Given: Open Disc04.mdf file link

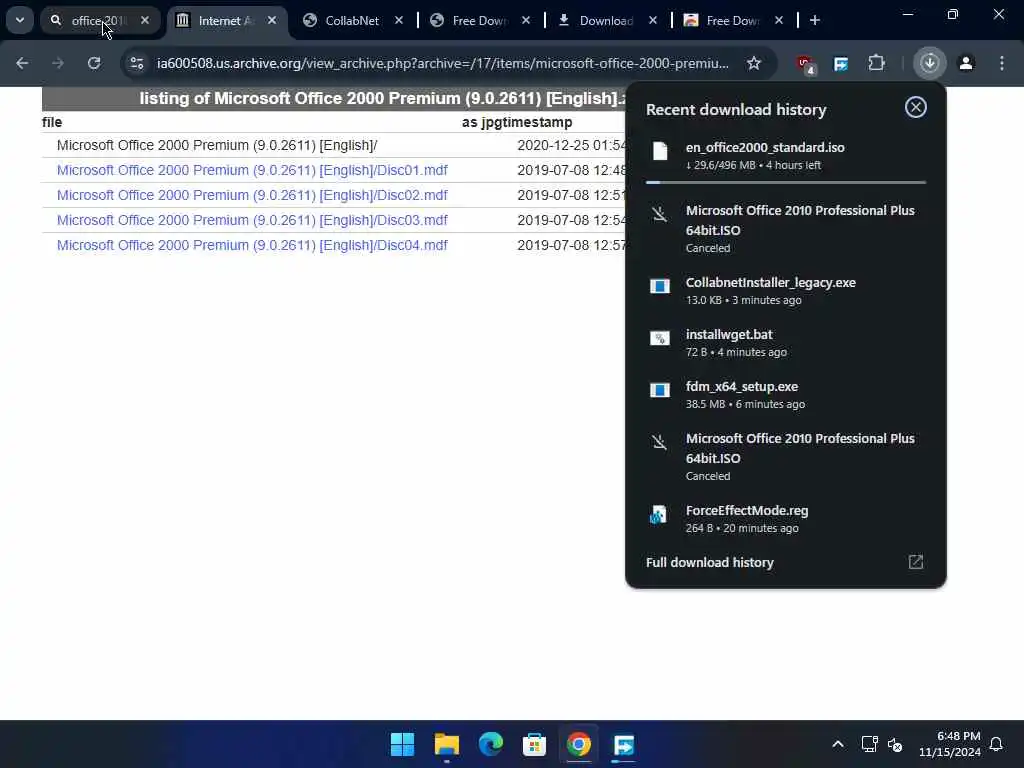Looking at the screenshot, I should click(252, 245).
